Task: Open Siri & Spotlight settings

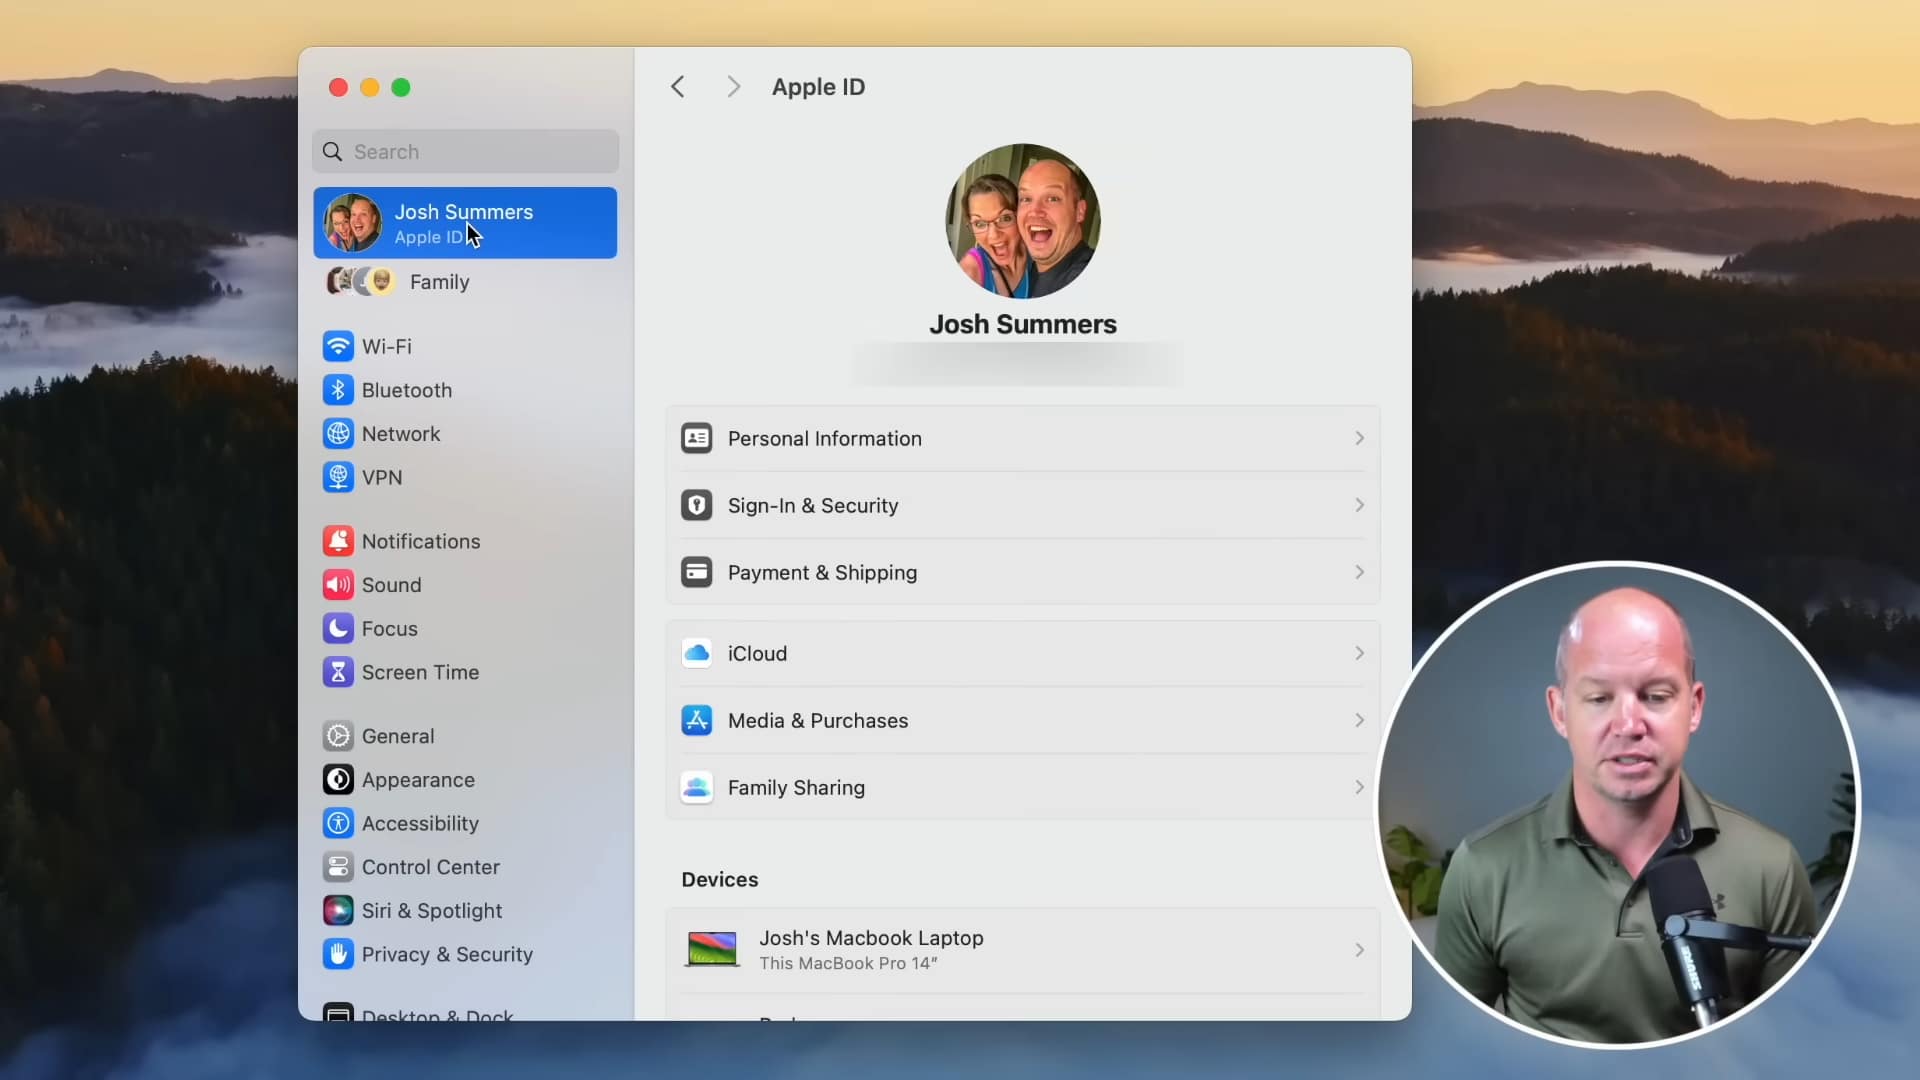Action: (432, 910)
